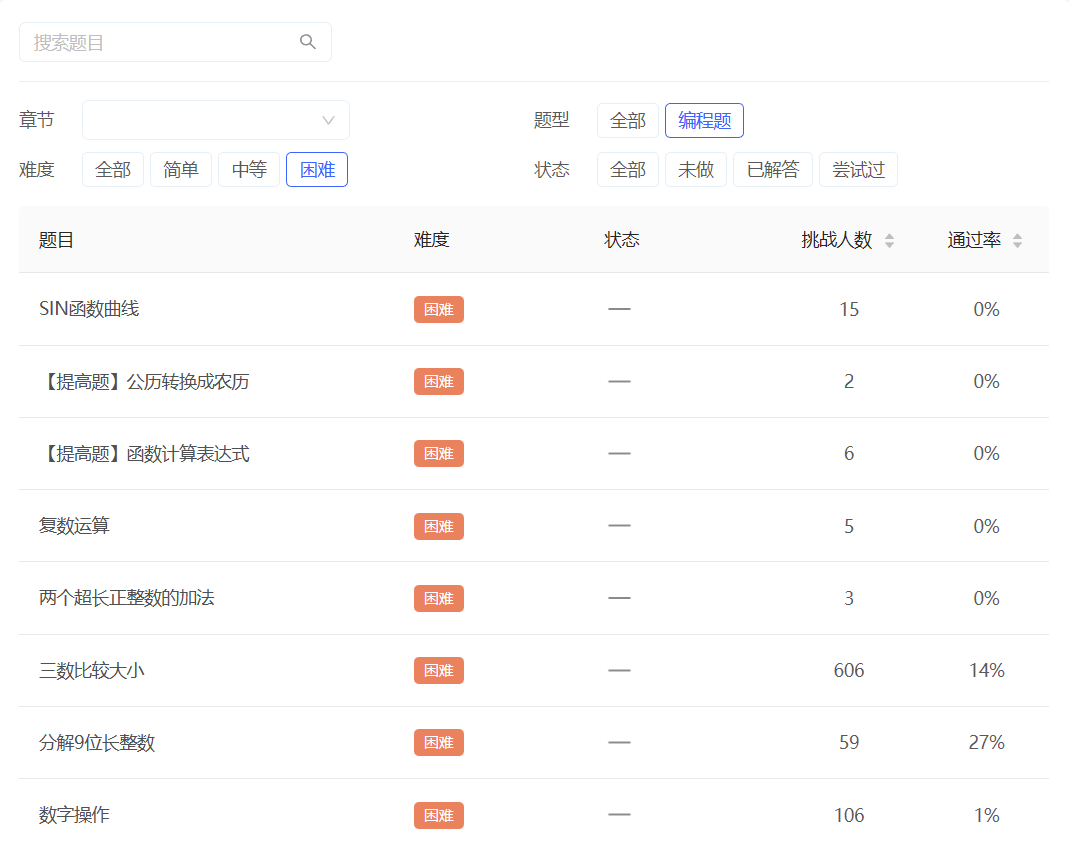Select 中等 difficulty filter
Viewport: 1069px width, 849px height.
[249, 170]
